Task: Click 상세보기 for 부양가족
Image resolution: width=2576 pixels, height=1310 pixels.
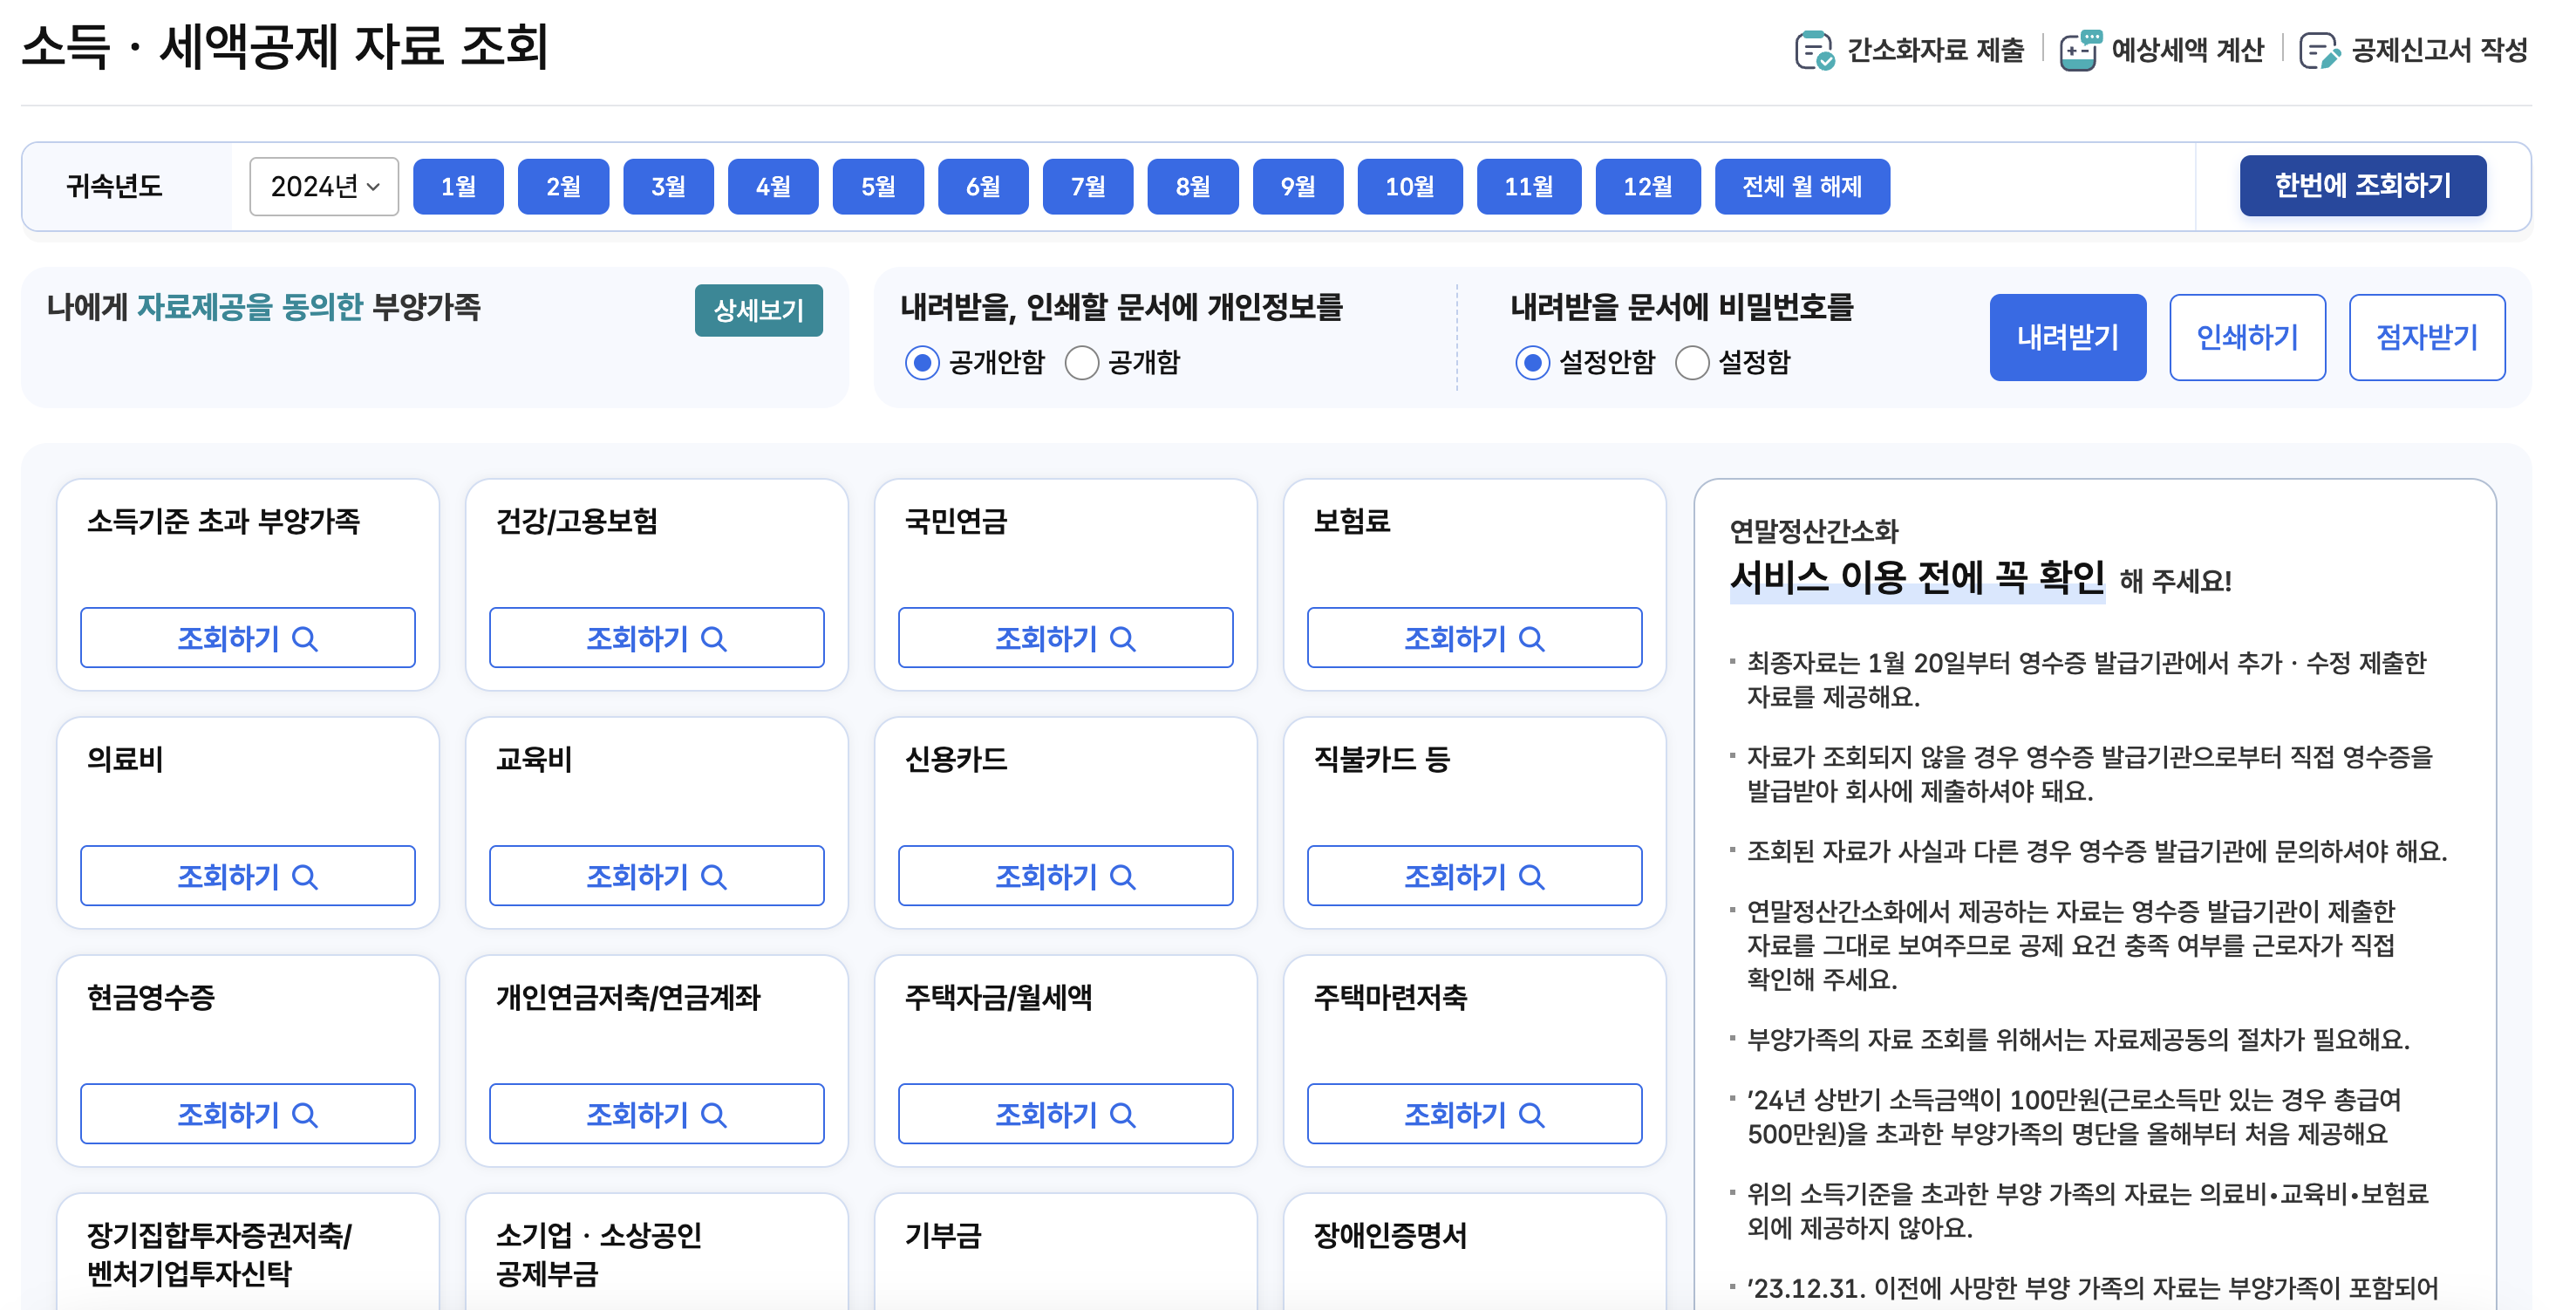Action: (x=759, y=311)
